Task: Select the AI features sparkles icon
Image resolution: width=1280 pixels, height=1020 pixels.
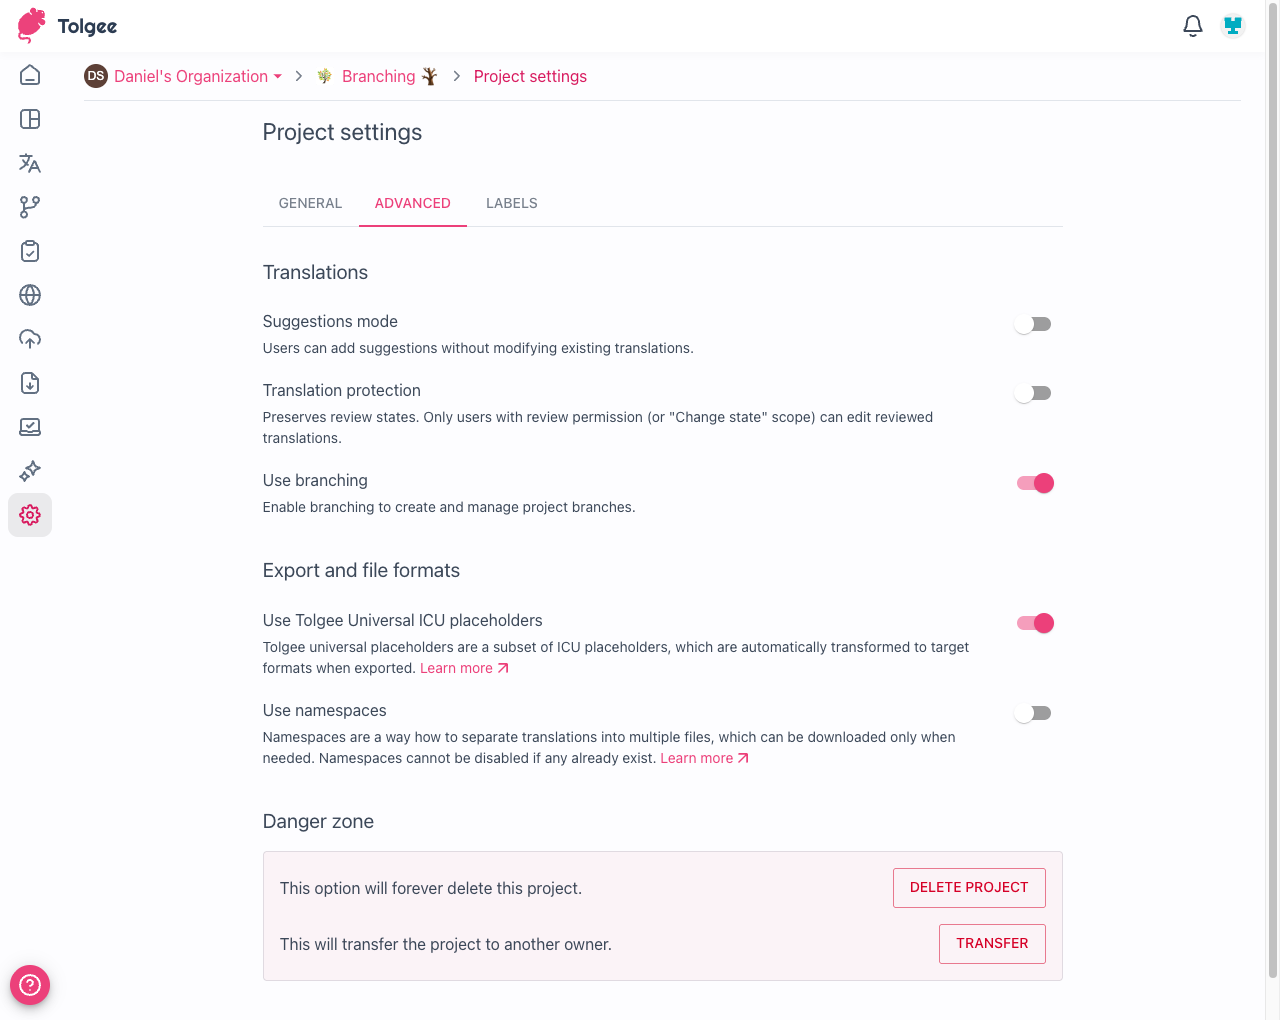Action: pyautogui.click(x=30, y=471)
